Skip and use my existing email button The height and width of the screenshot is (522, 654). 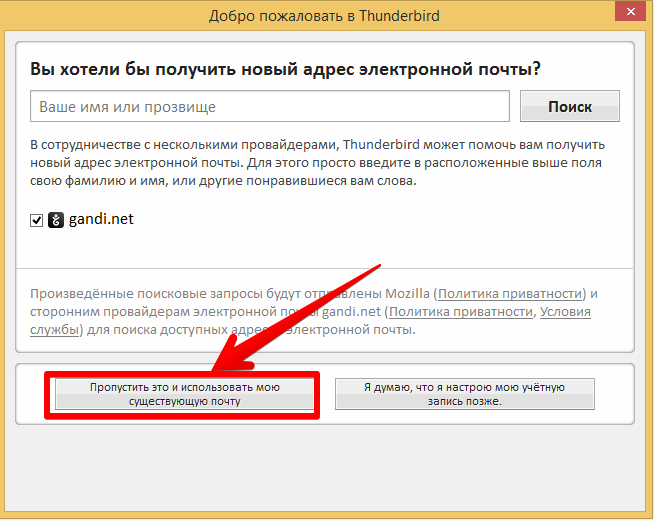pyautogui.click(x=185, y=394)
